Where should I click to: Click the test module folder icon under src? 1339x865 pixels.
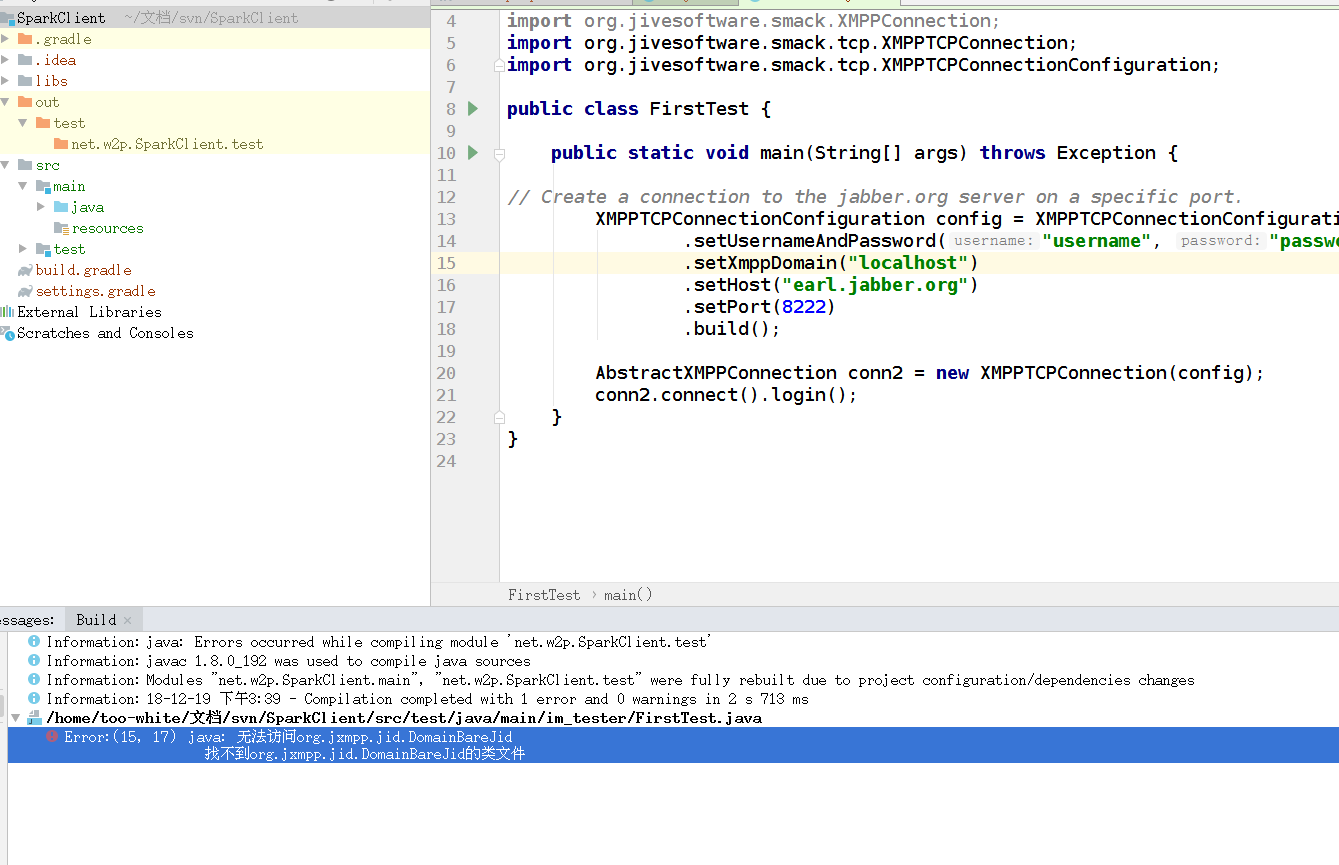click(x=43, y=249)
